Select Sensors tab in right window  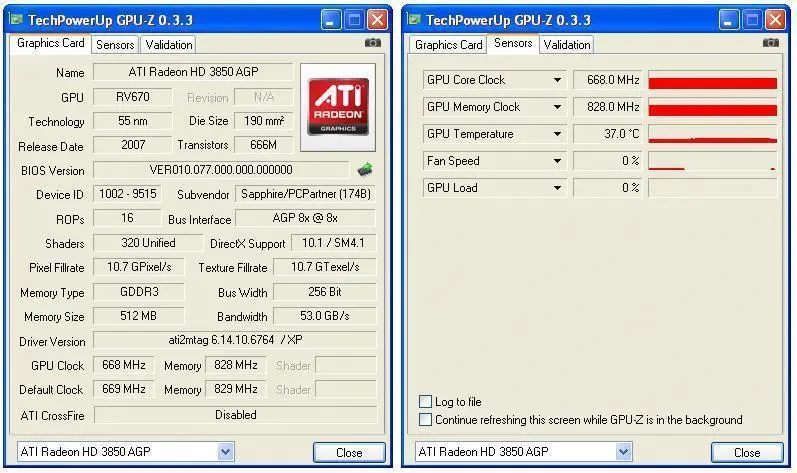(x=513, y=43)
